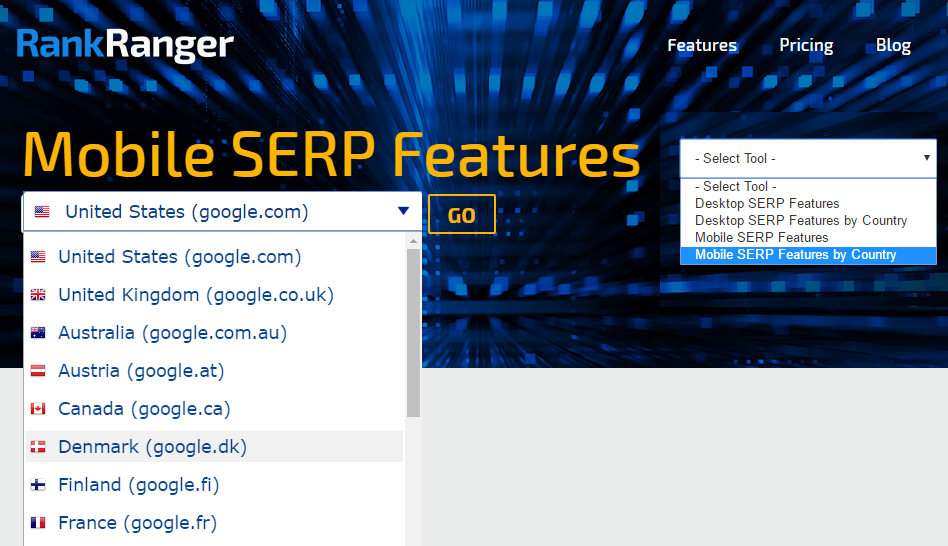Click the Canada flag icon
The height and width of the screenshot is (546, 948).
[38, 409]
